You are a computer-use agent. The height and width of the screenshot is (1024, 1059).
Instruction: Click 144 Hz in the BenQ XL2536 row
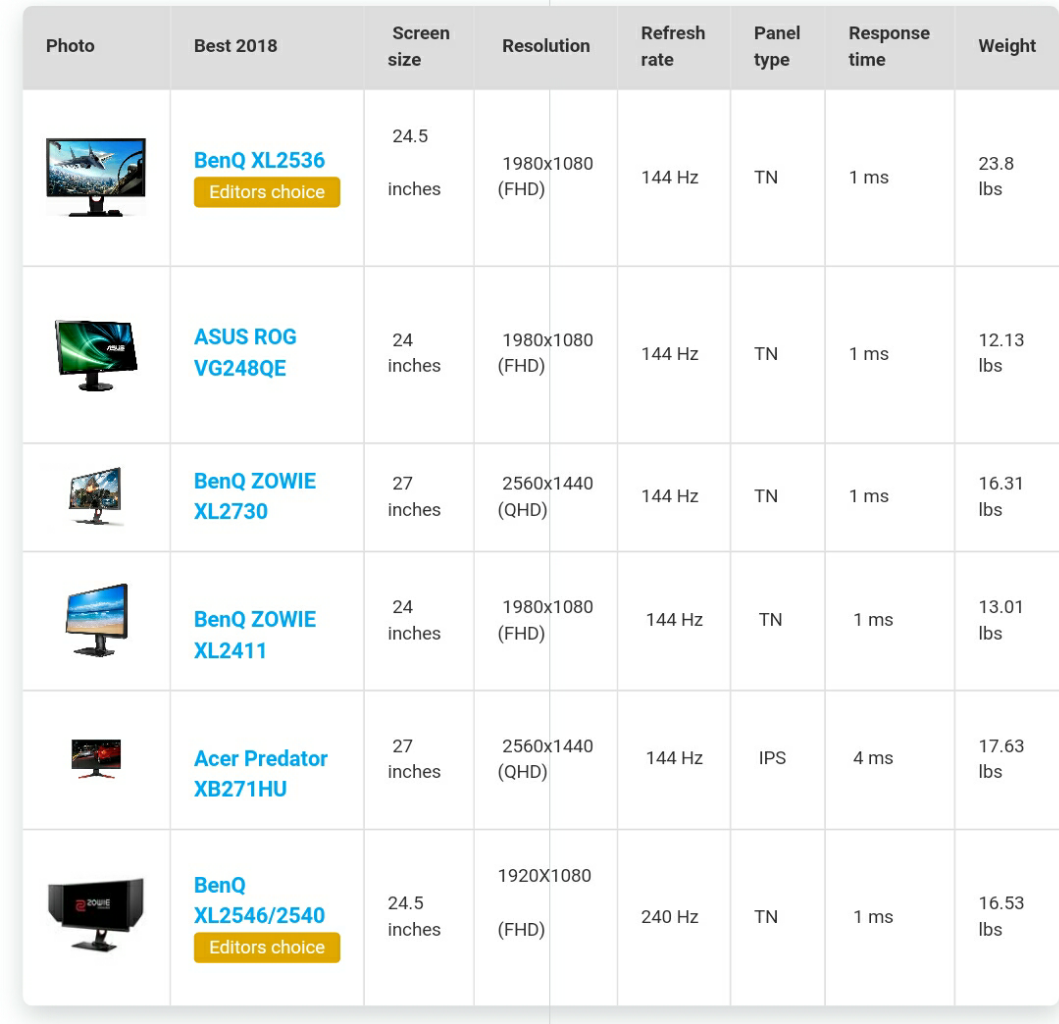[x=669, y=177]
